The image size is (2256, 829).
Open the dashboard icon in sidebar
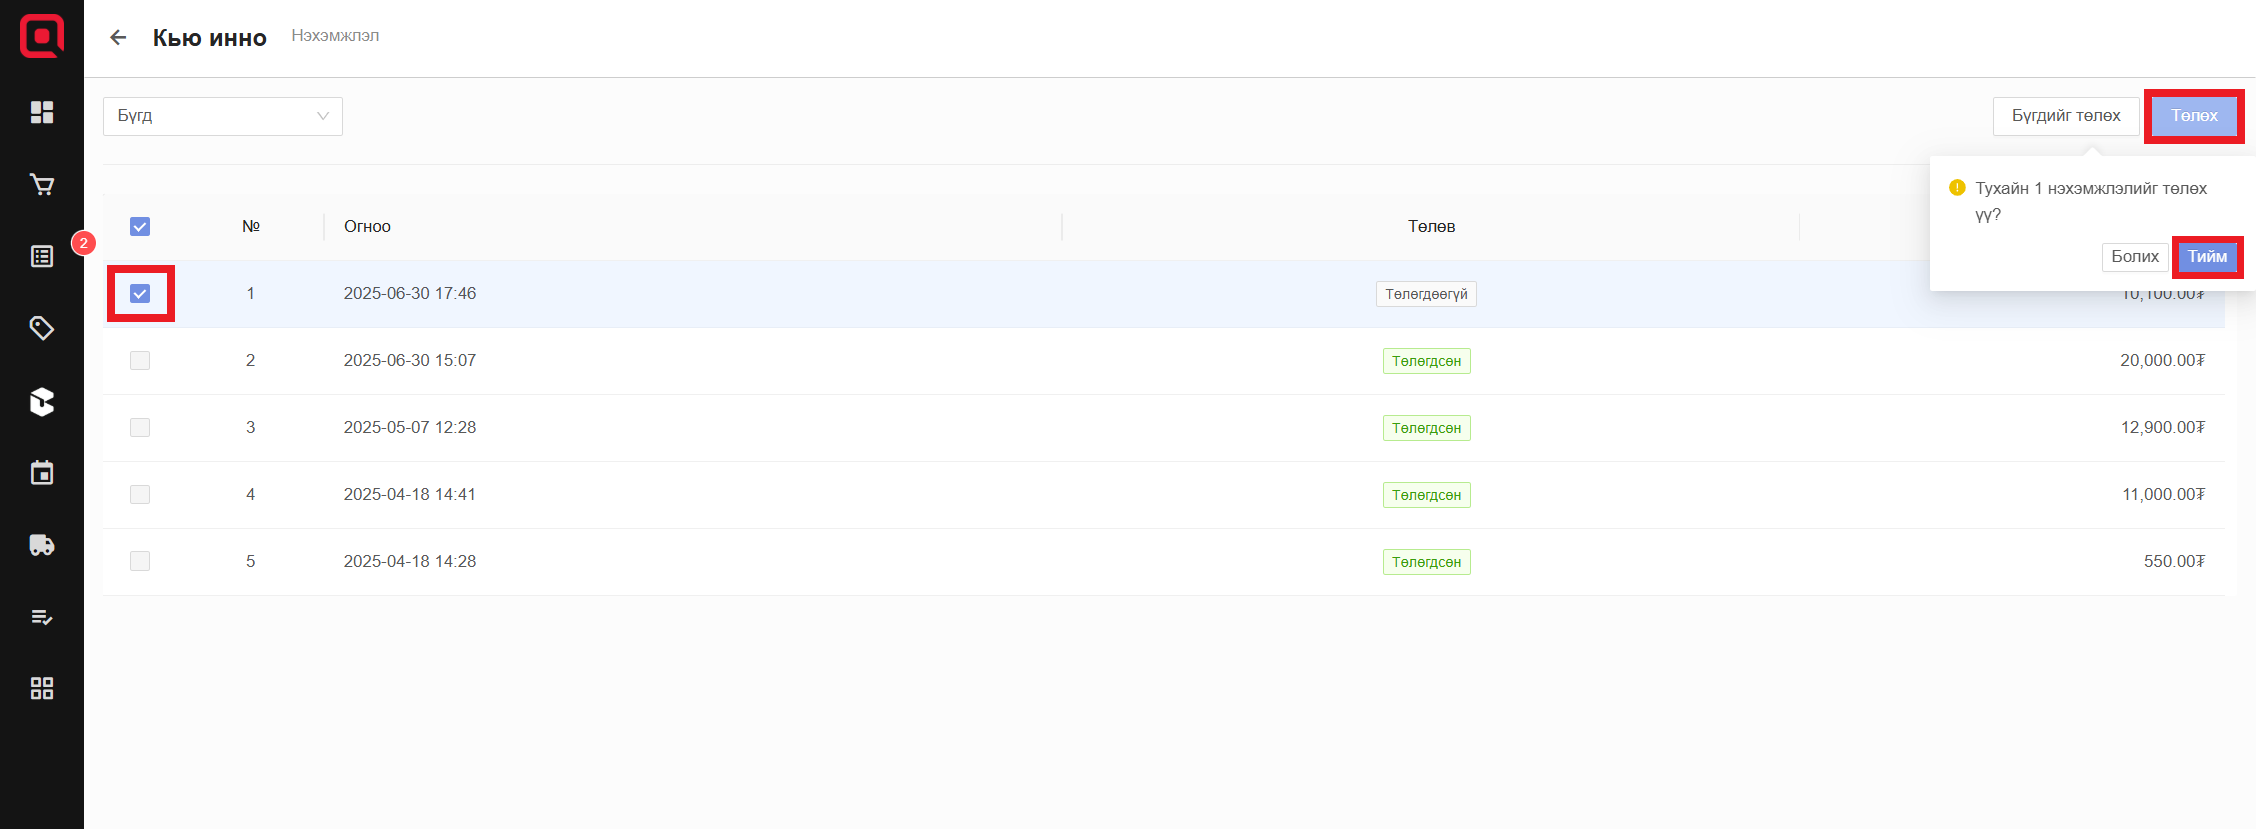pyautogui.click(x=42, y=112)
